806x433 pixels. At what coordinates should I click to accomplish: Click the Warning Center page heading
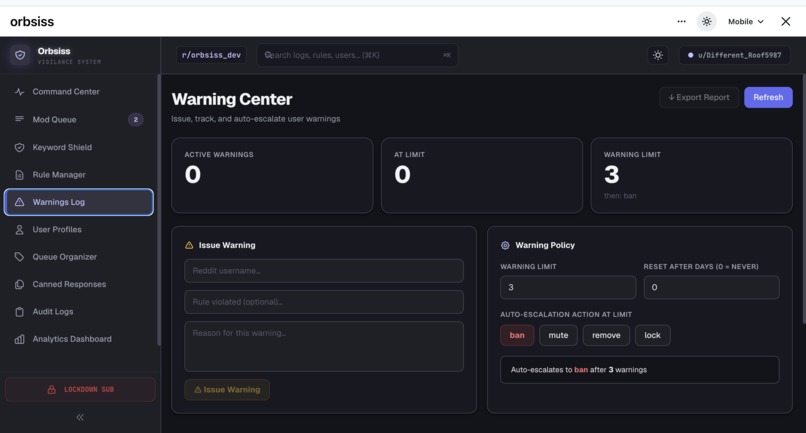pyautogui.click(x=232, y=99)
